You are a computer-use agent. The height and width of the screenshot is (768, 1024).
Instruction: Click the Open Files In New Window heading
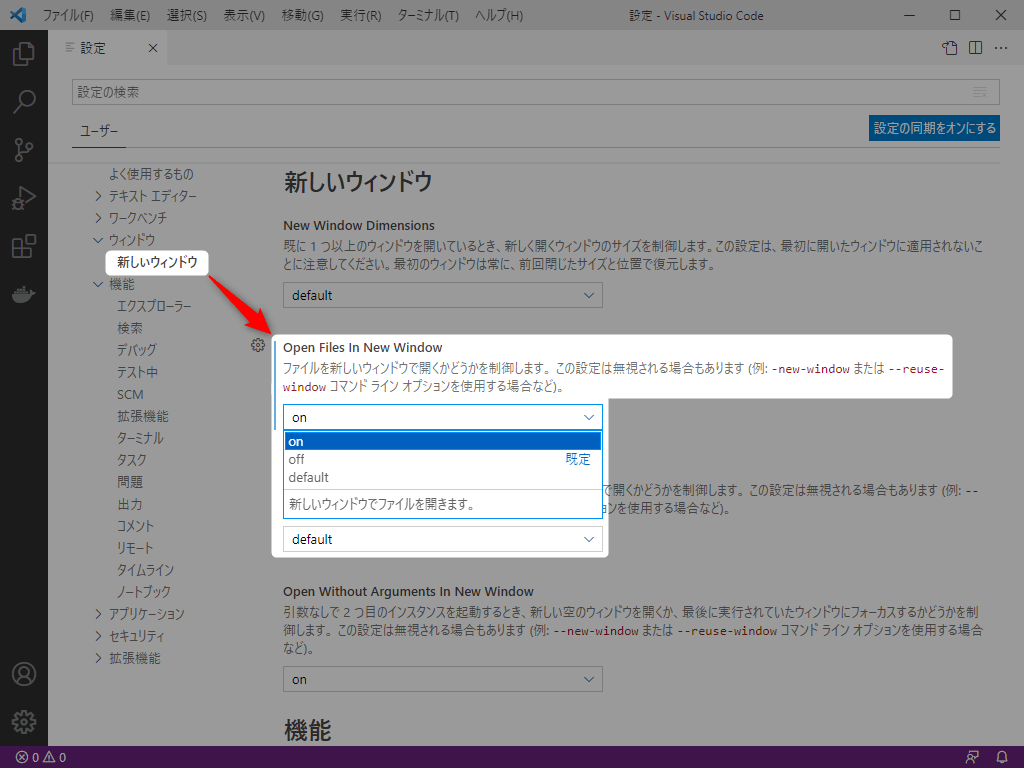click(362, 347)
